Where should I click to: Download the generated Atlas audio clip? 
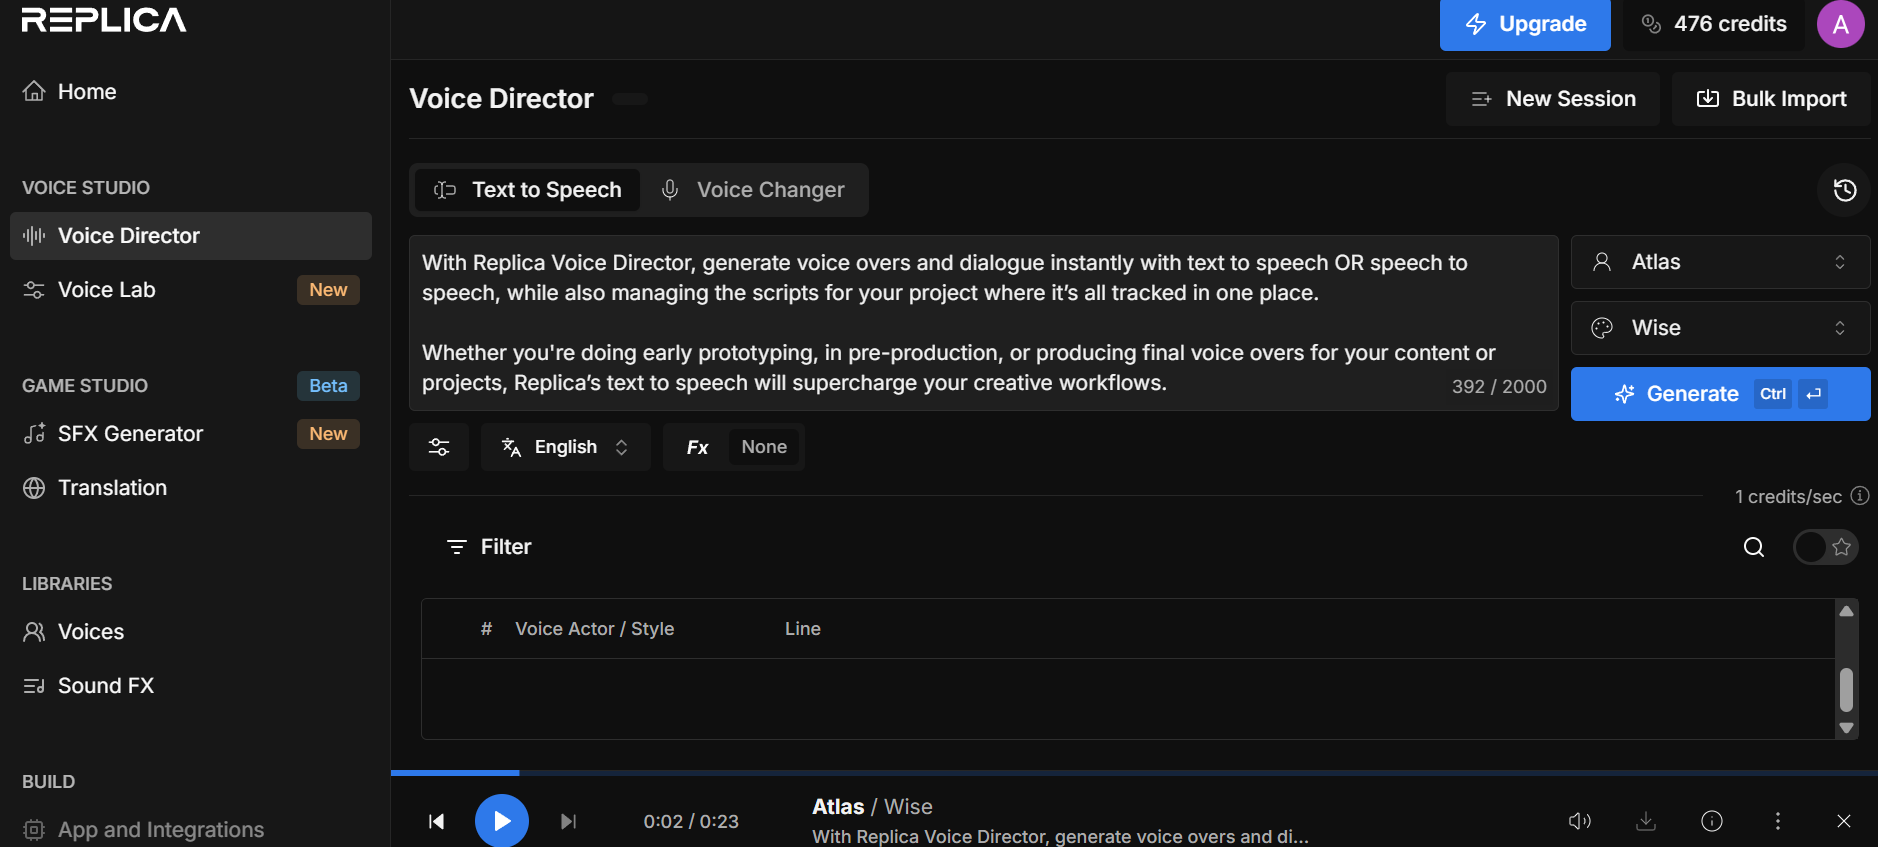click(1646, 821)
